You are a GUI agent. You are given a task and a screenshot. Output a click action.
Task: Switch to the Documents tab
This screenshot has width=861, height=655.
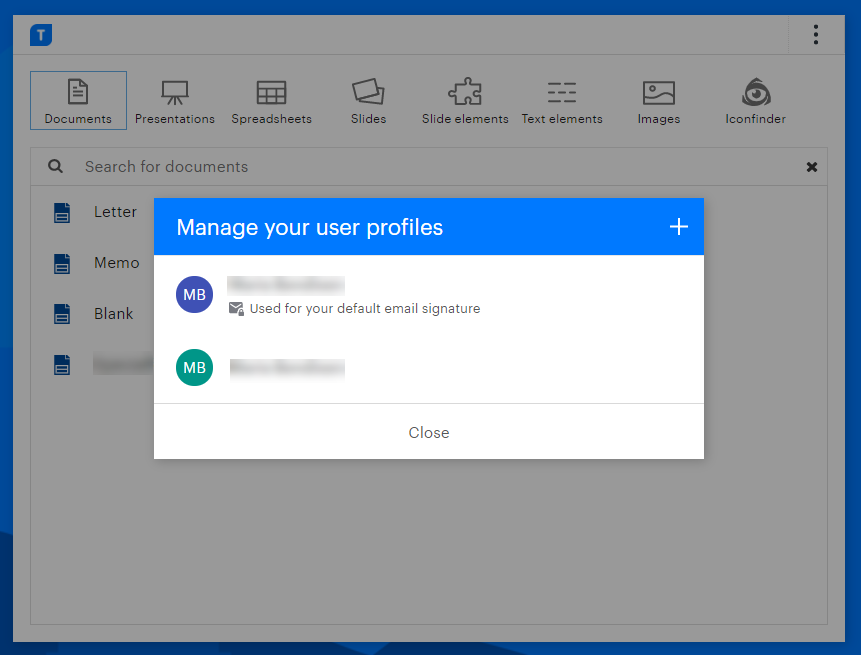[x=78, y=100]
